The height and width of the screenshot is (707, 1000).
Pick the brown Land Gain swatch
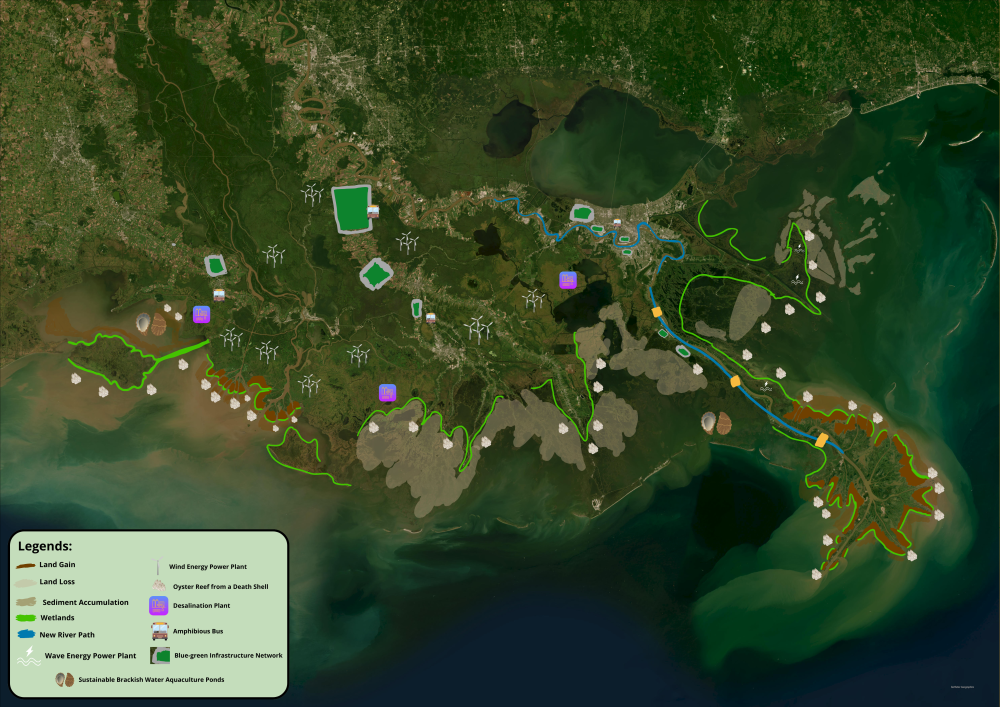[26, 565]
